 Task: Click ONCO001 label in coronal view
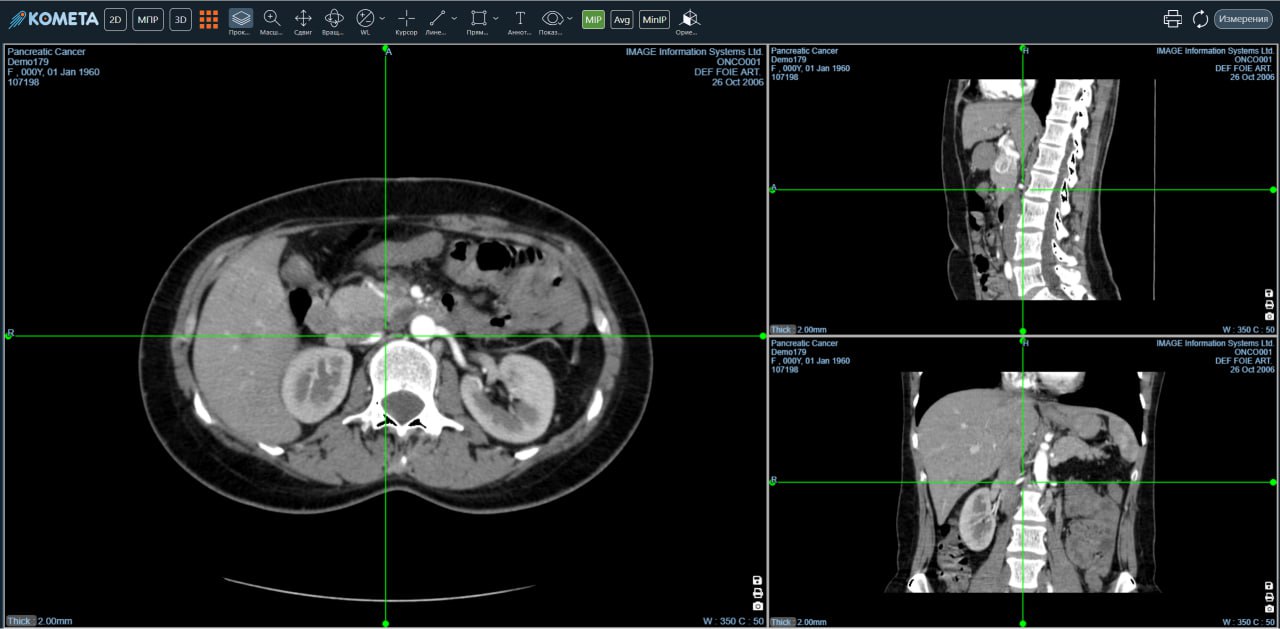[x=1255, y=353]
